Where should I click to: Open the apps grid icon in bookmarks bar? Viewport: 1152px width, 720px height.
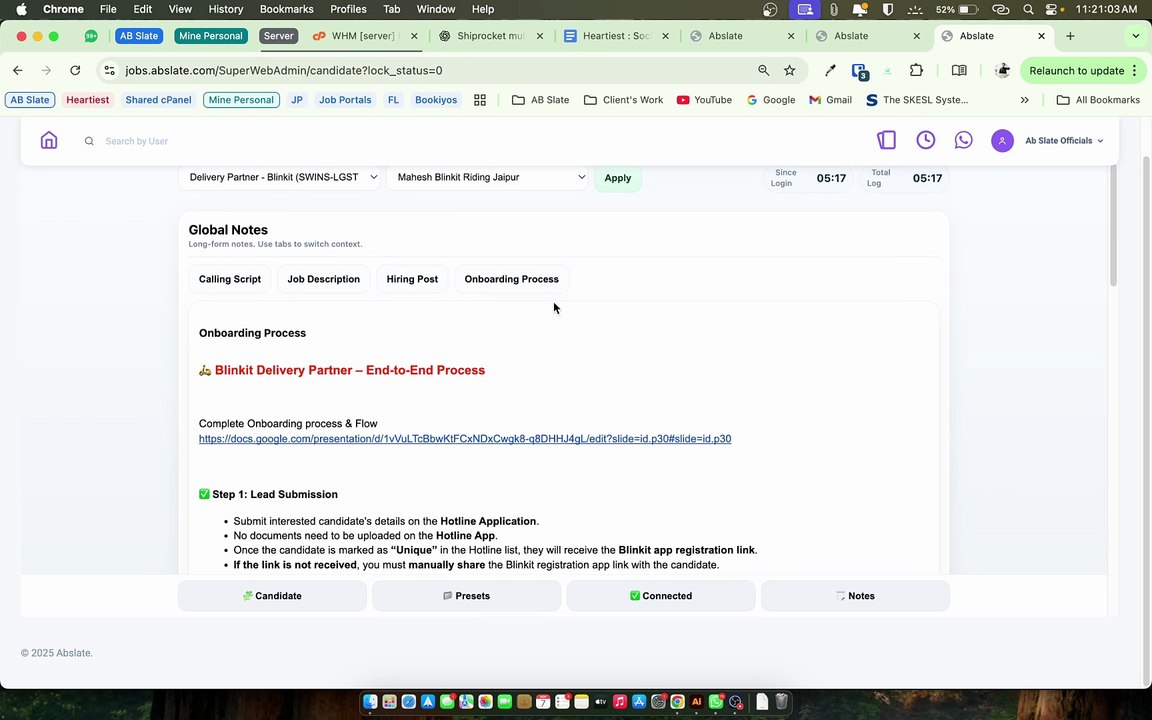pyautogui.click(x=480, y=100)
